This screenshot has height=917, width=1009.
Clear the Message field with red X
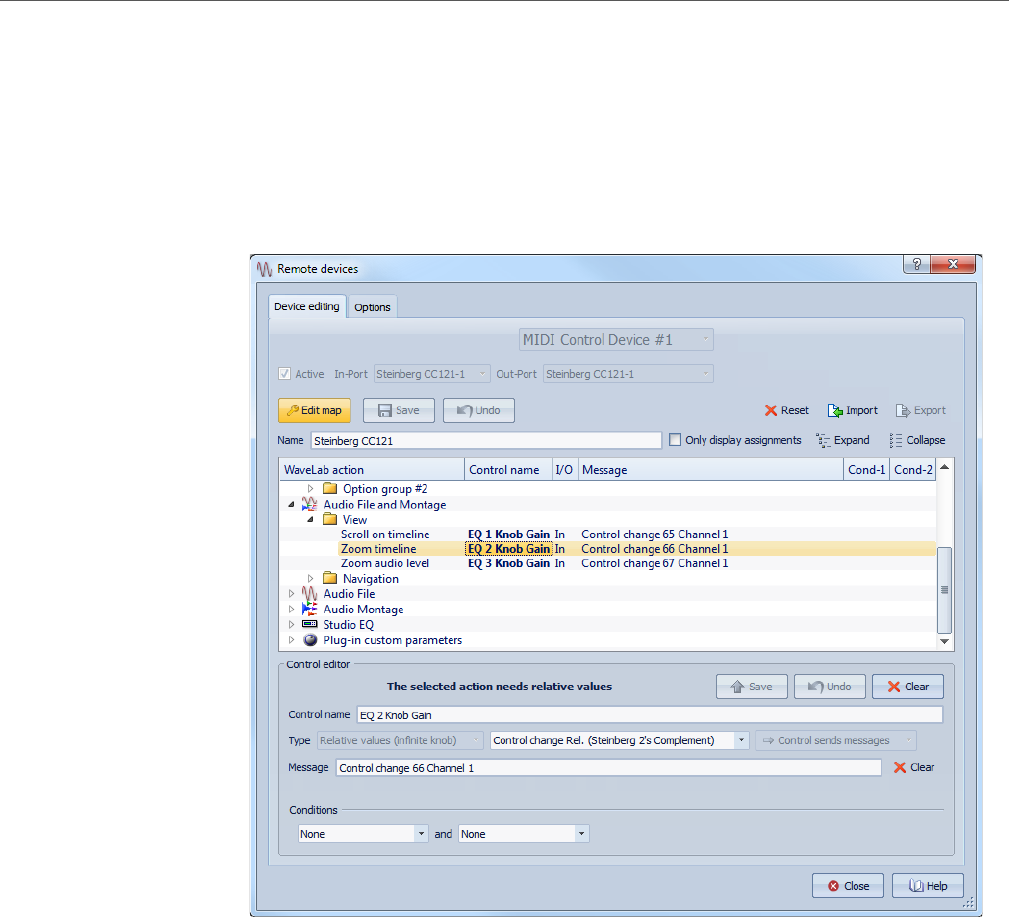914,767
